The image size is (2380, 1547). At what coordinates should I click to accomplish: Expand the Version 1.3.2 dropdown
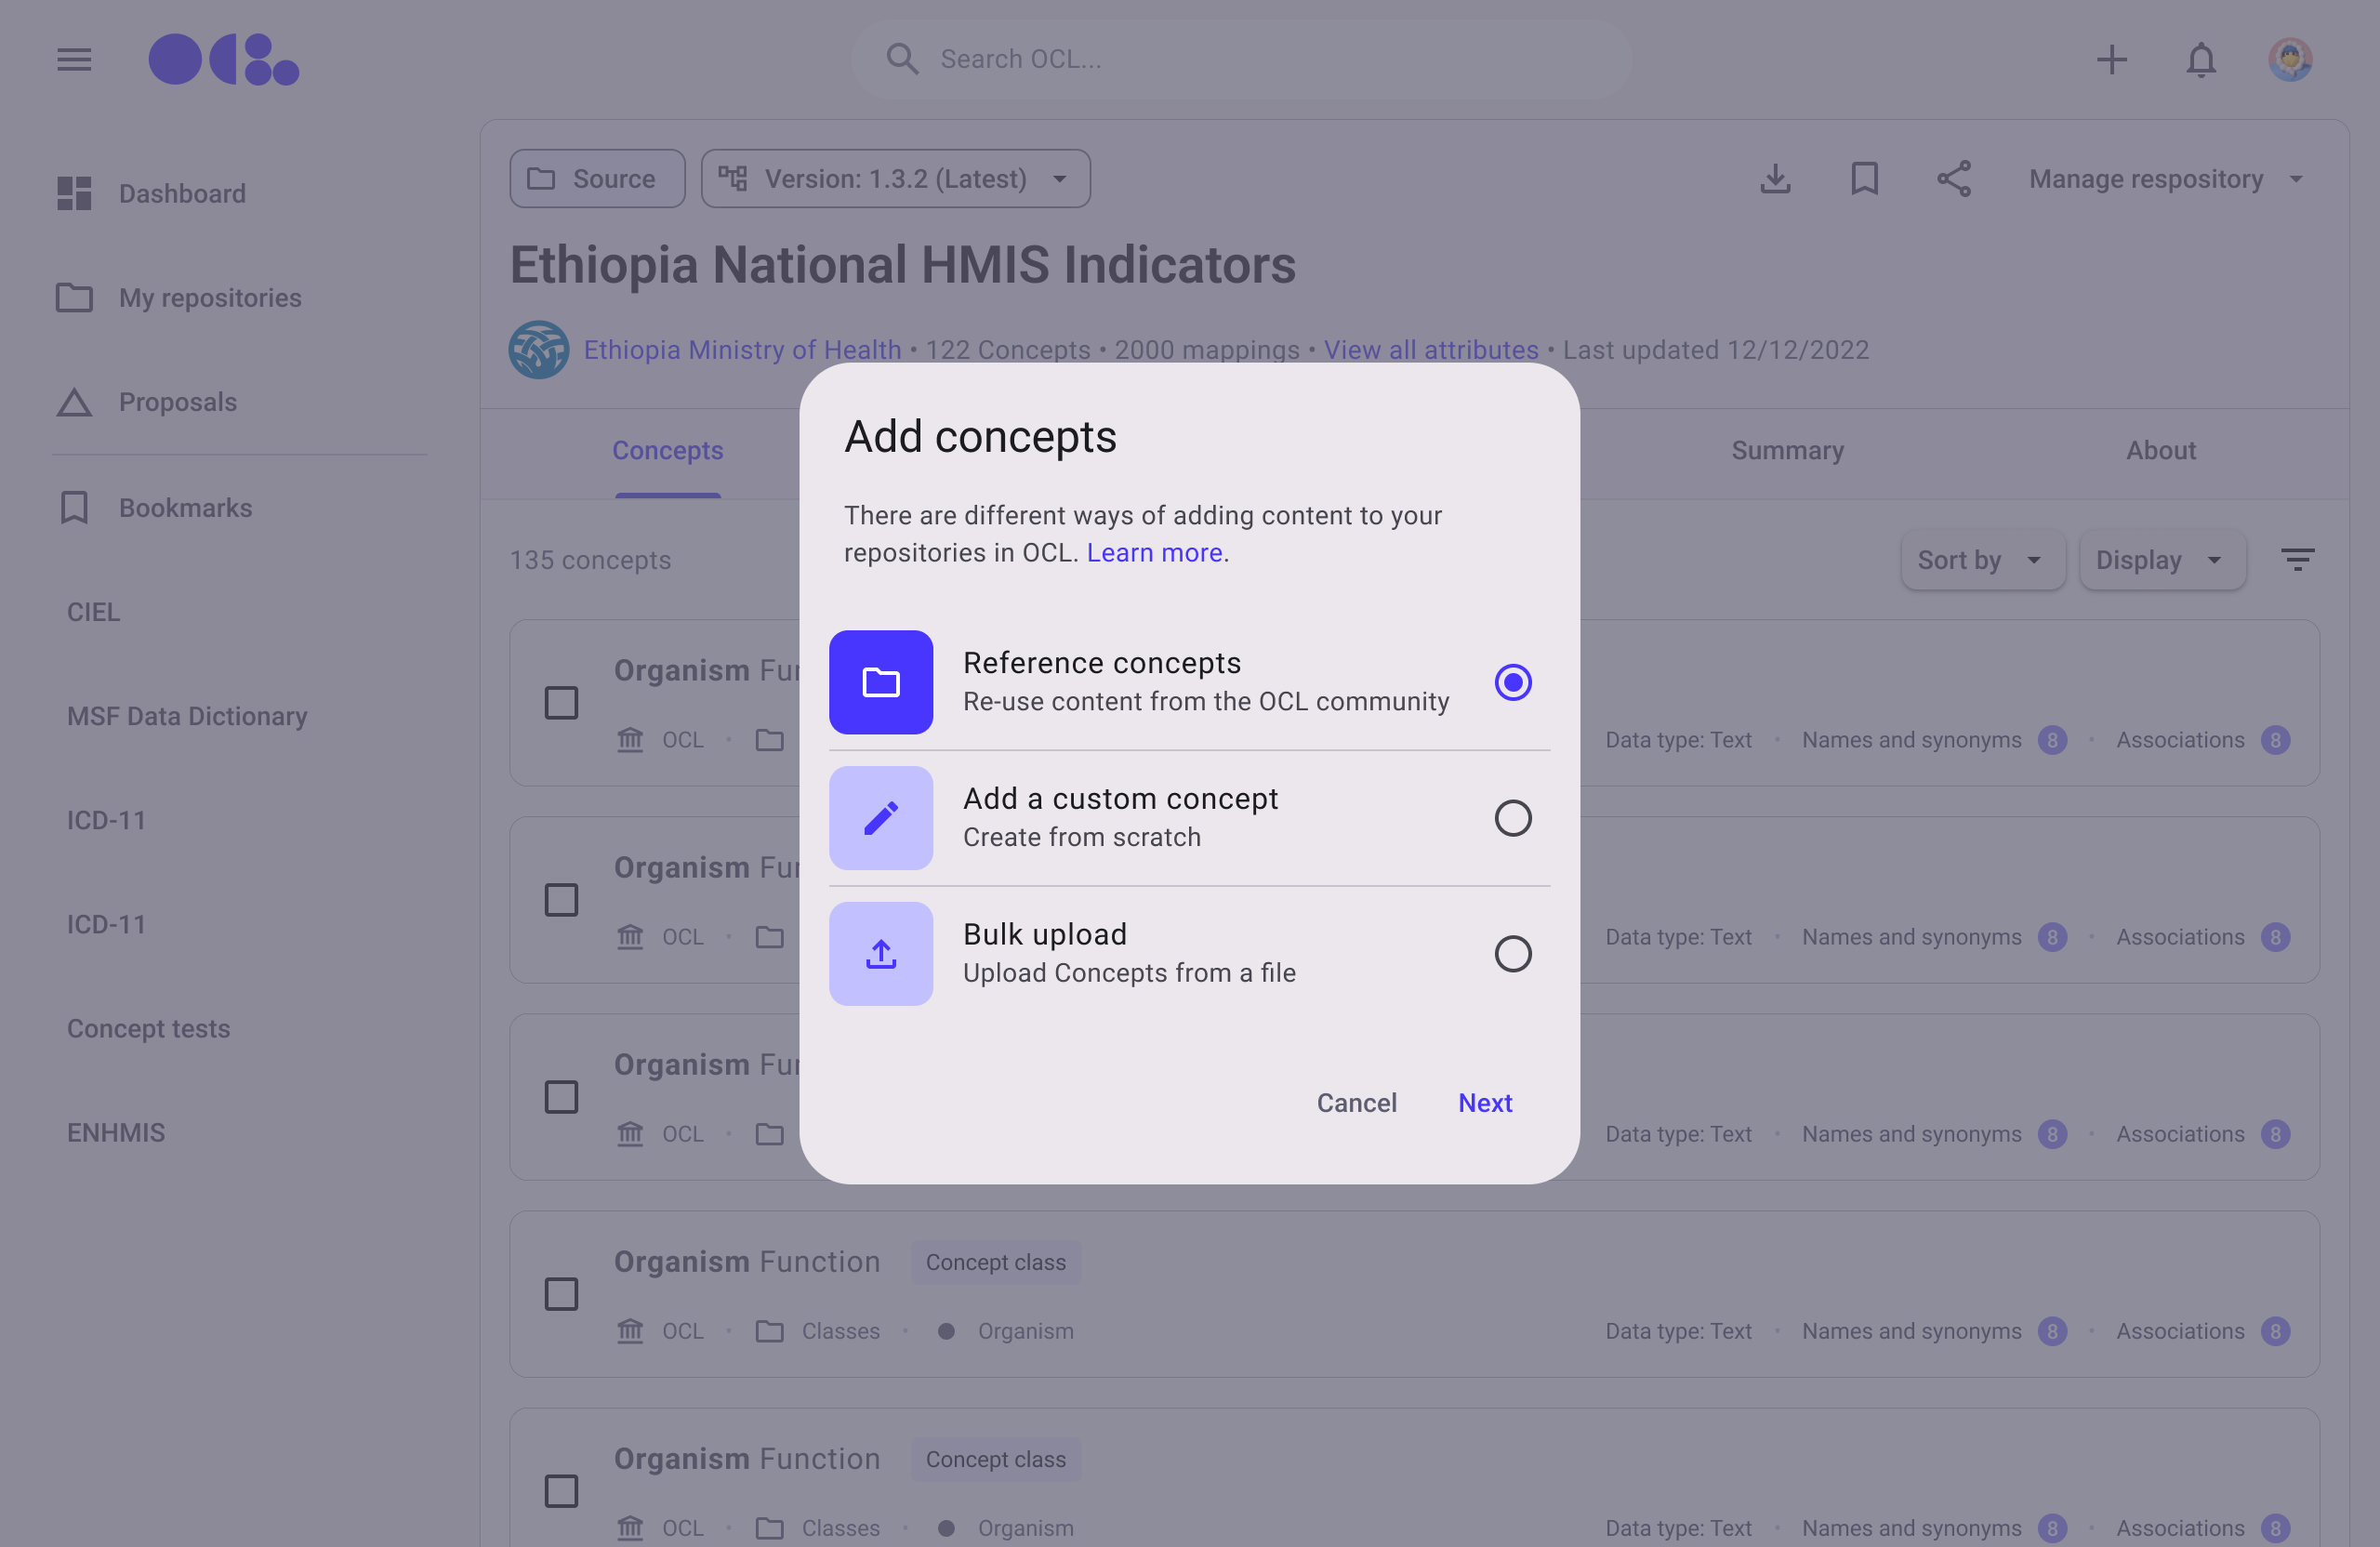895,179
